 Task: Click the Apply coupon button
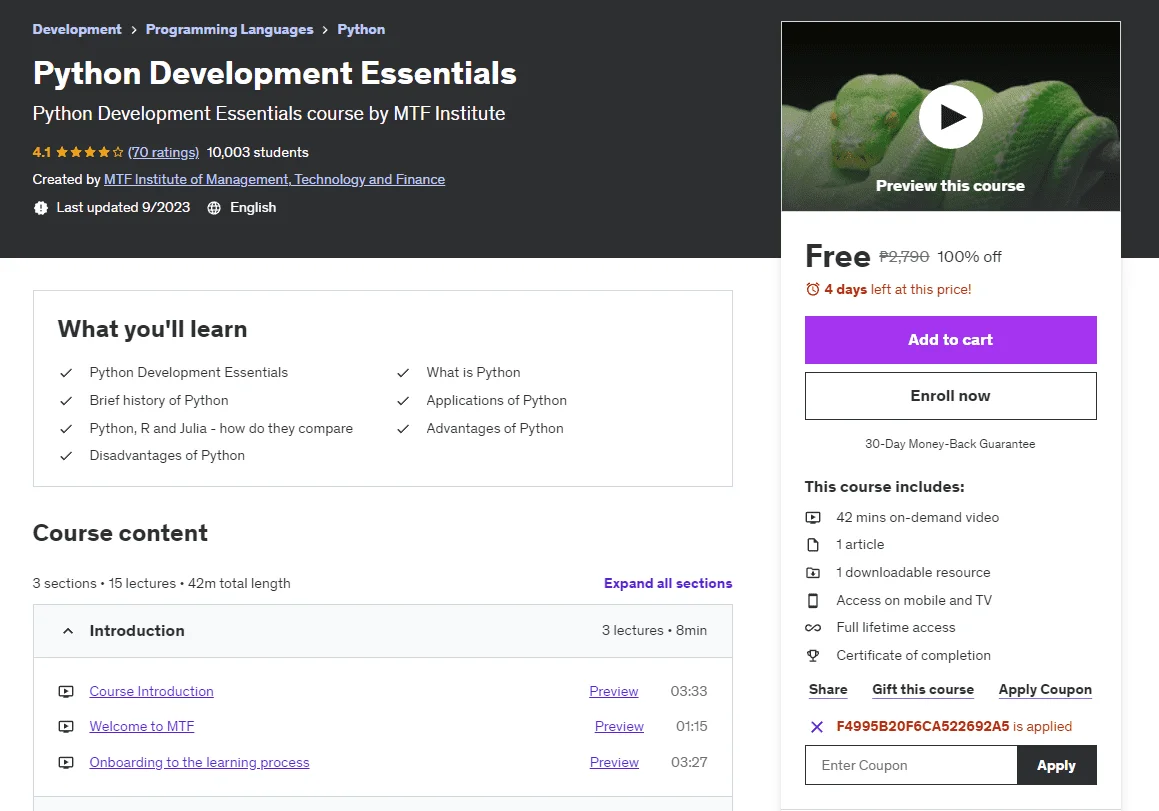(x=1056, y=765)
